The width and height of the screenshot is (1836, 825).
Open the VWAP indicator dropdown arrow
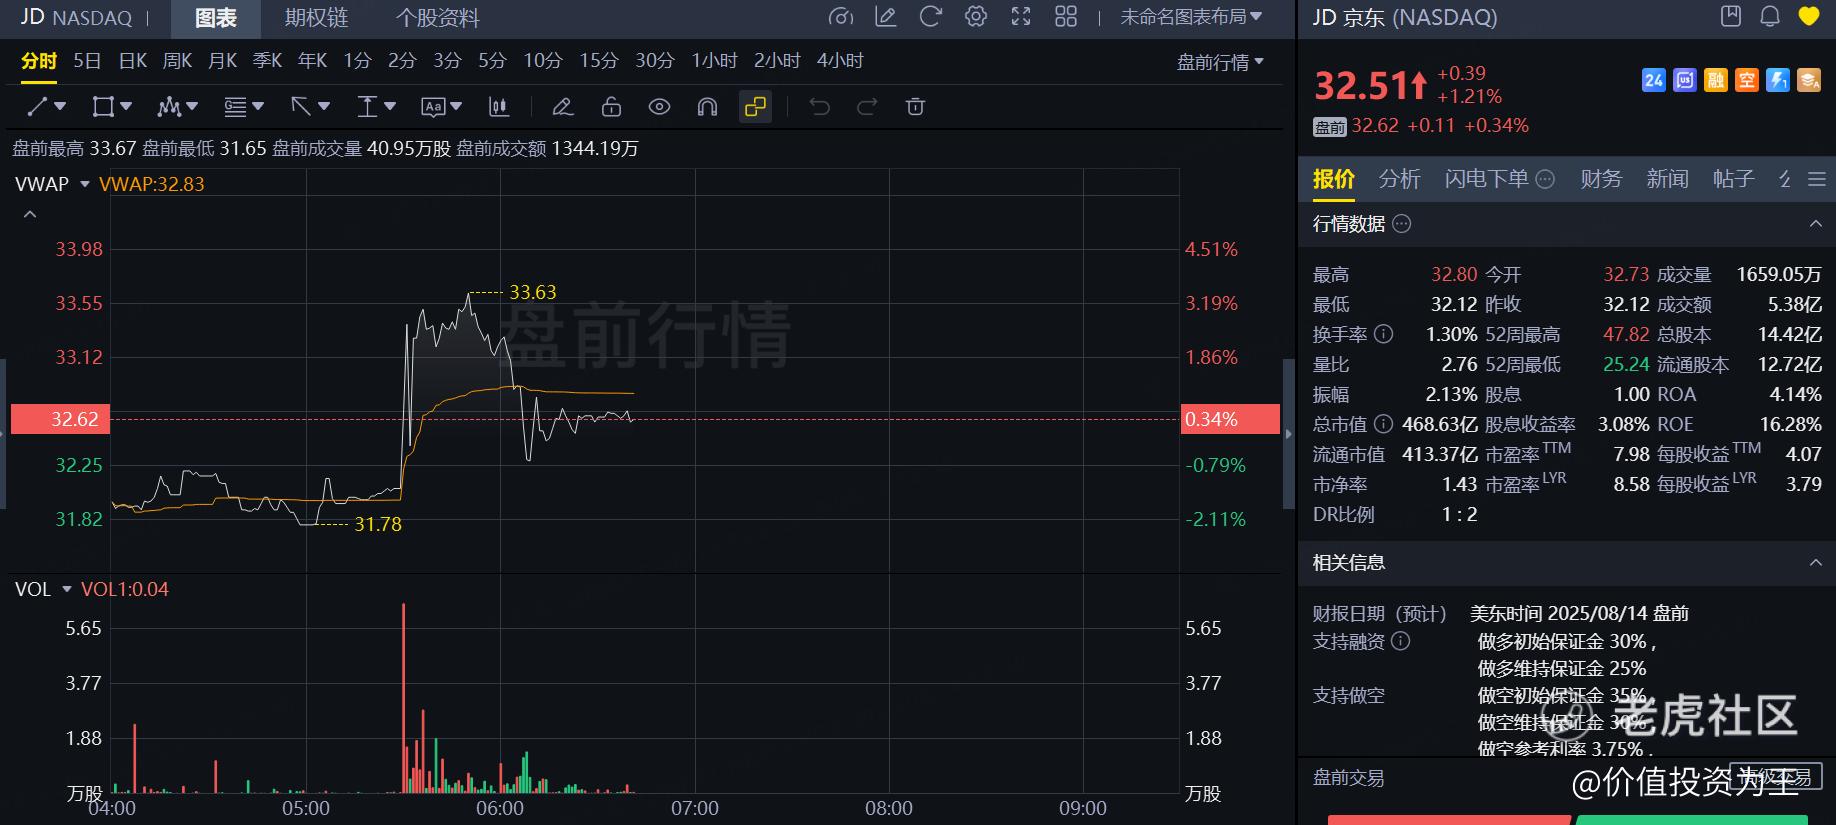tap(85, 184)
